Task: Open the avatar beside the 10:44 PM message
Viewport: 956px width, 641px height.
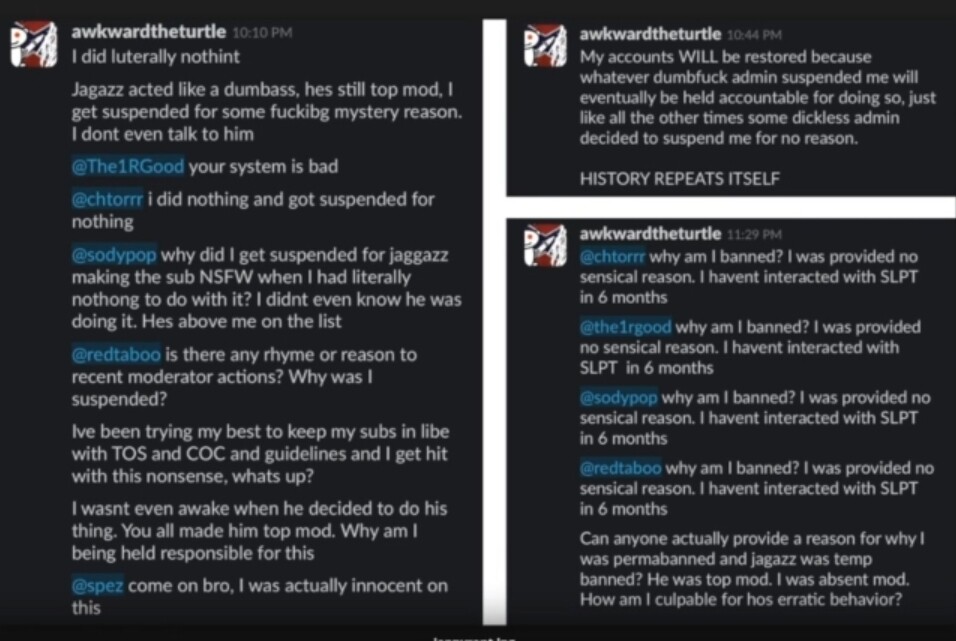Action: point(545,46)
